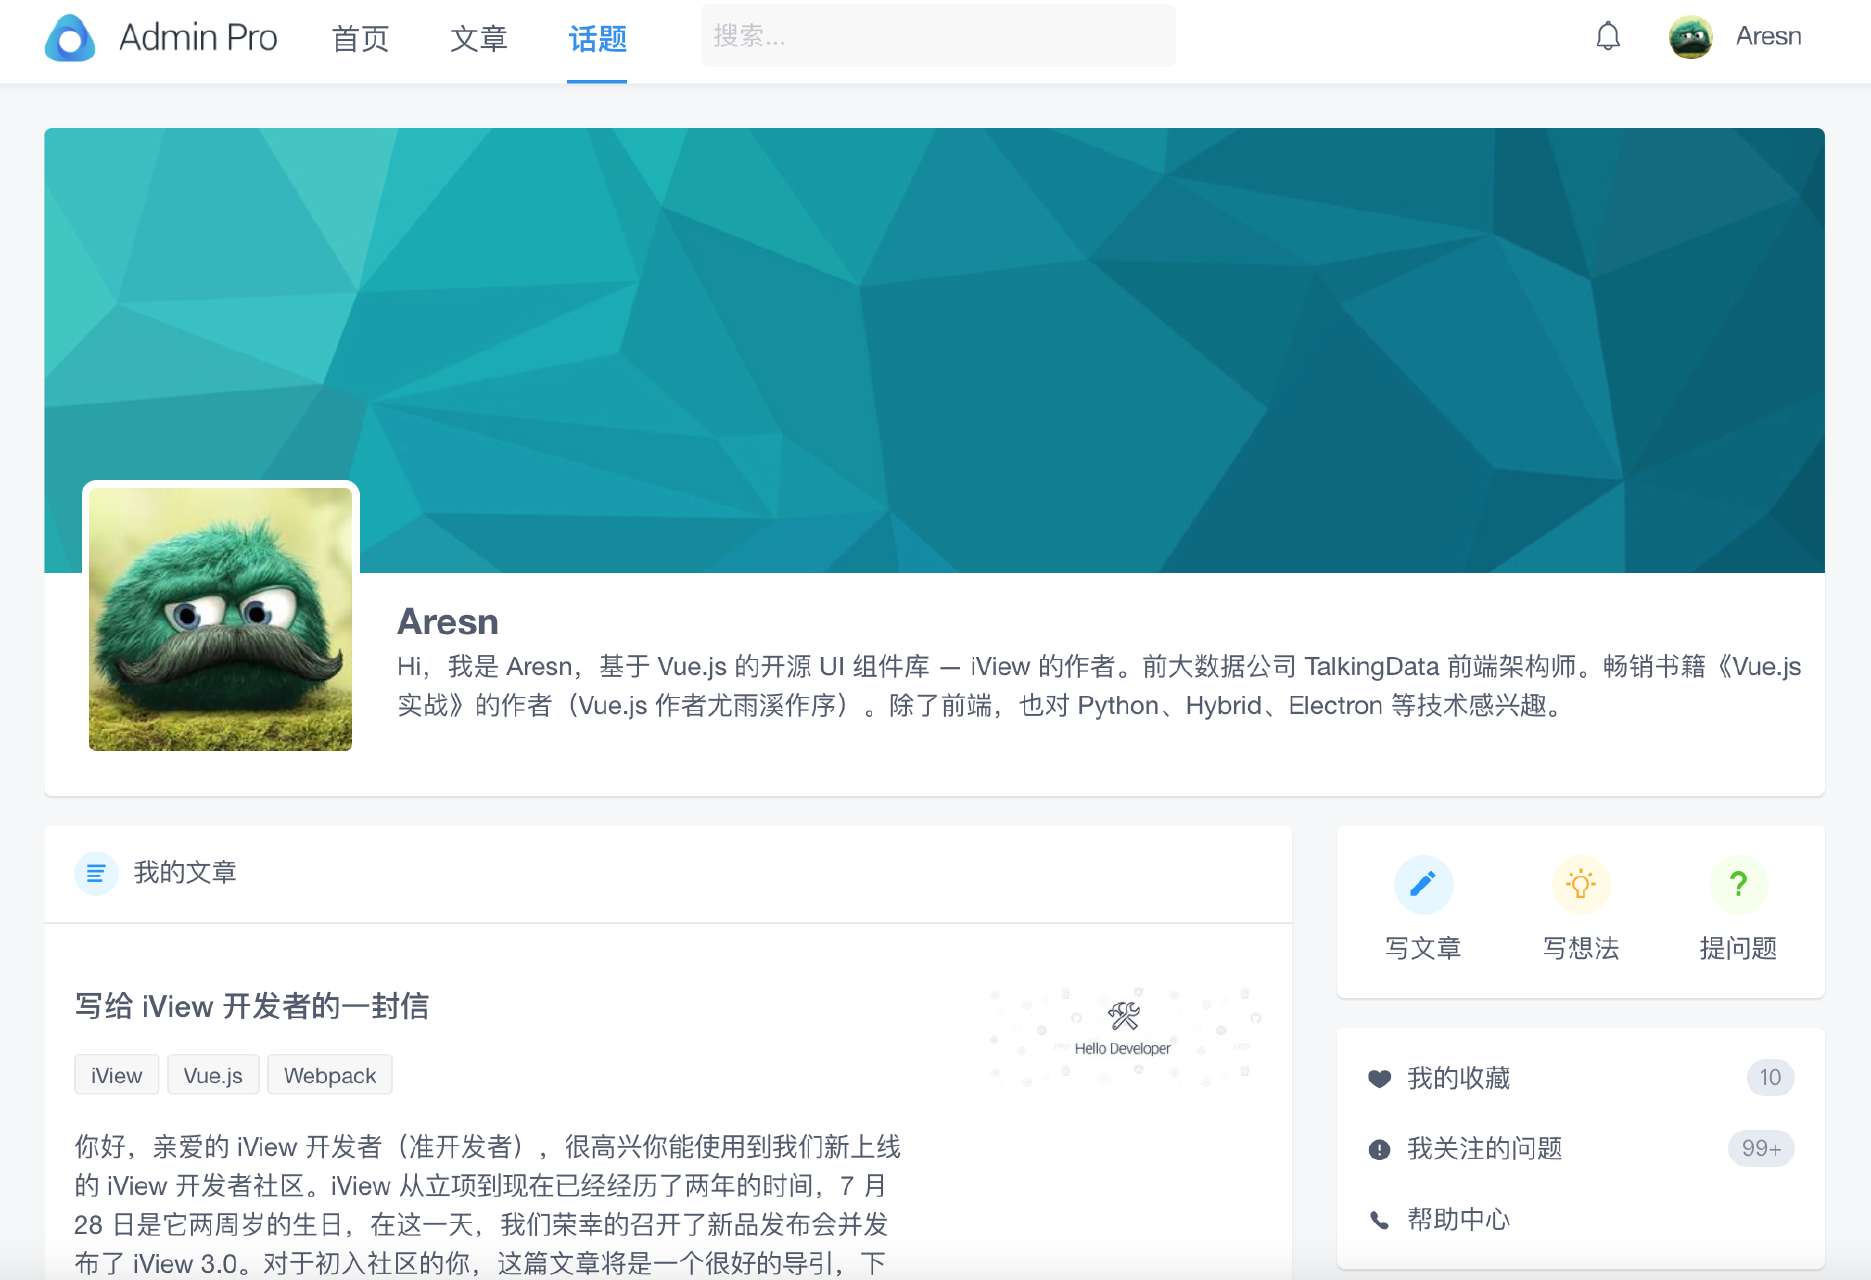Click the 提问题 label
1871x1280 pixels.
pyautogui.click(x=1739, y=948)
